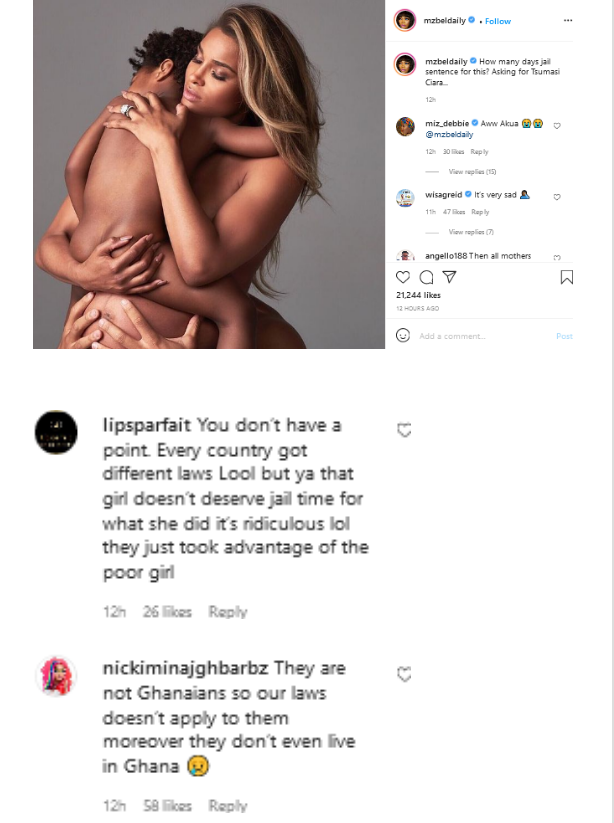Like lipsparfait's comment heart
This screenshot has width=614, height=823.
click(405, 430)
